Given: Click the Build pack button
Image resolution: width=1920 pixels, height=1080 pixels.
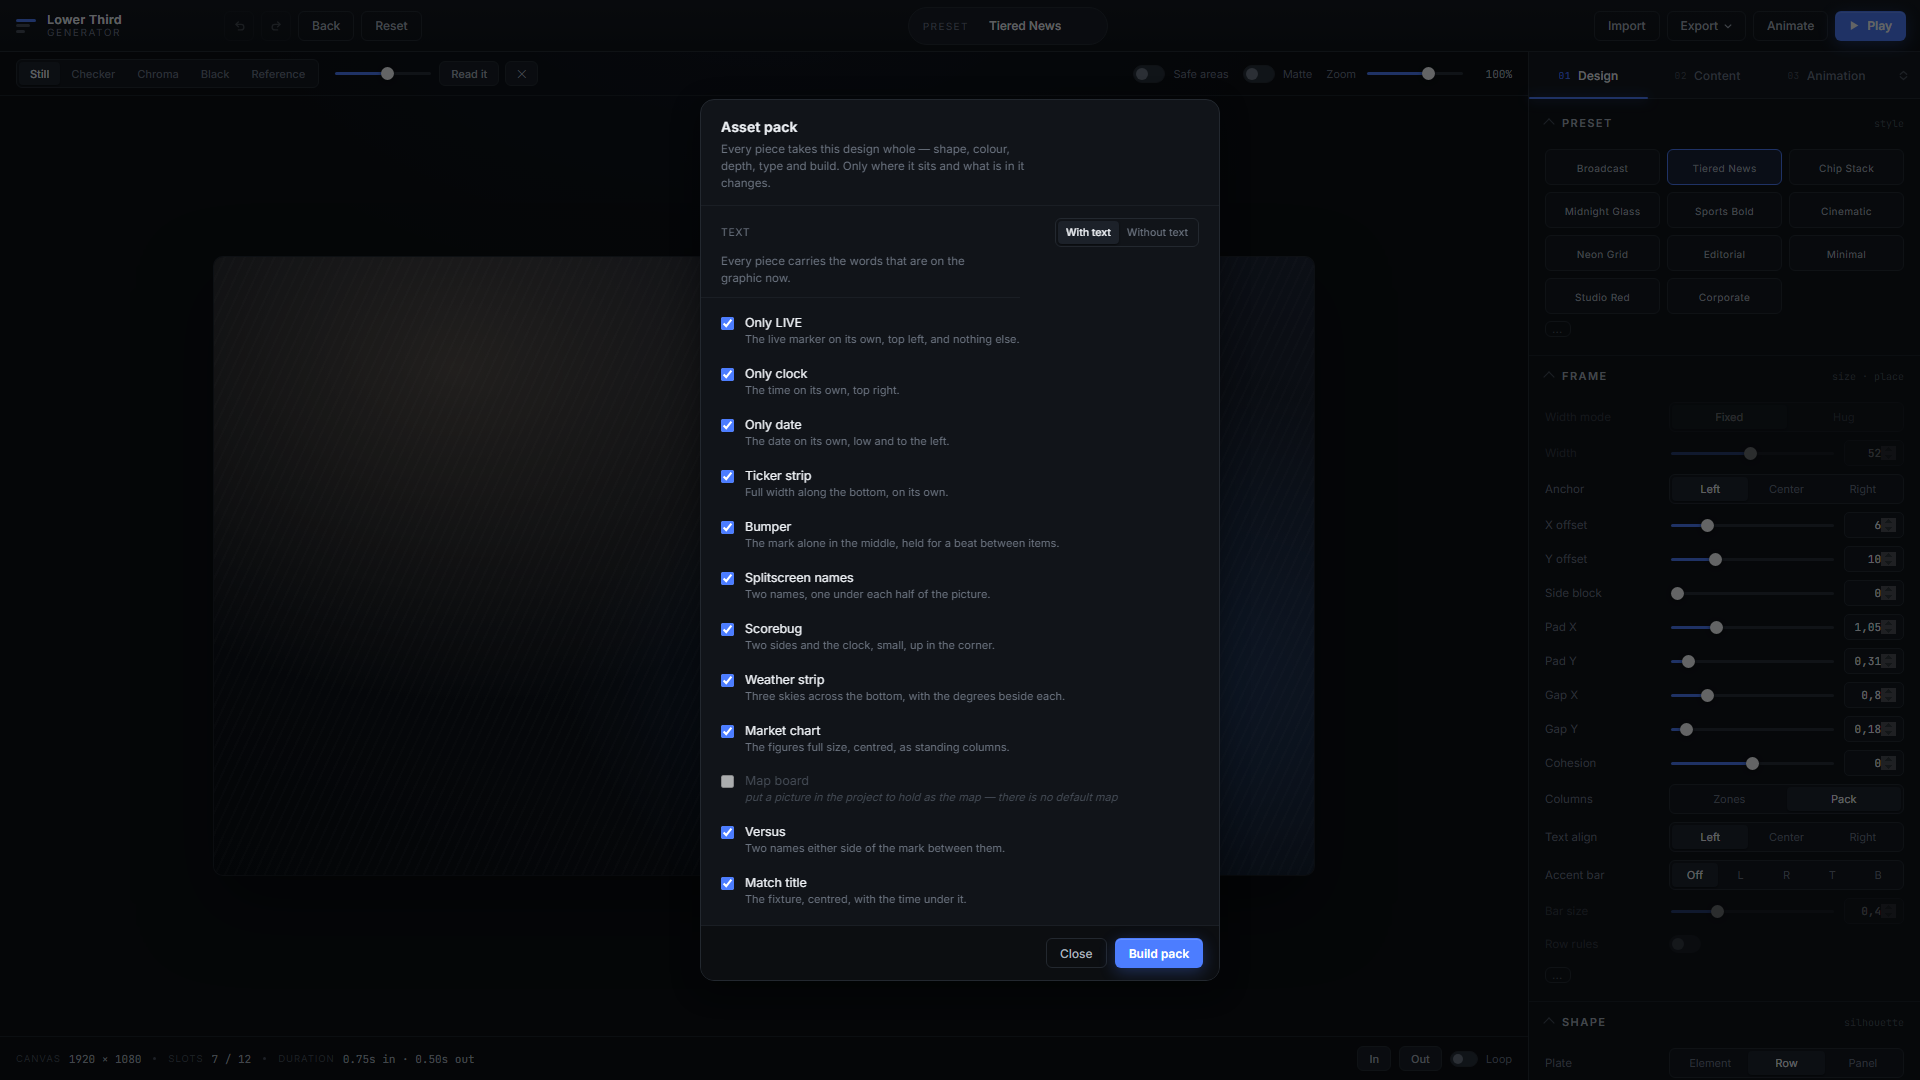Looking at the screenshot, I should pyautogui.click(x=1159, y=954).
